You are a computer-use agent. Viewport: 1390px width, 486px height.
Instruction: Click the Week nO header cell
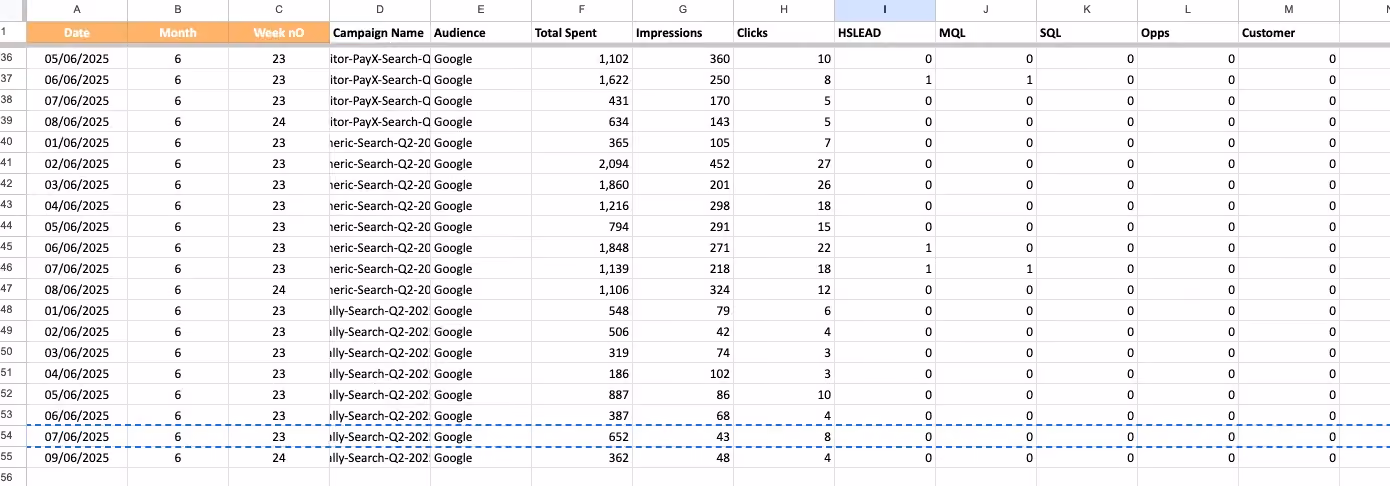(x=279, y=33)
